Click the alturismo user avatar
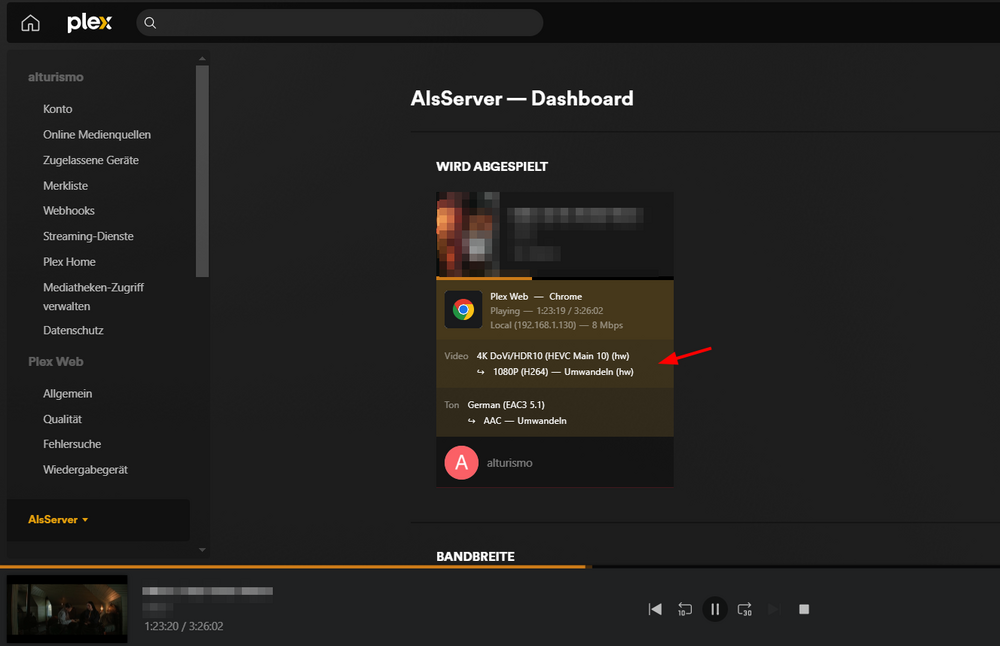 pyautogui.click(x=461, y=462)
